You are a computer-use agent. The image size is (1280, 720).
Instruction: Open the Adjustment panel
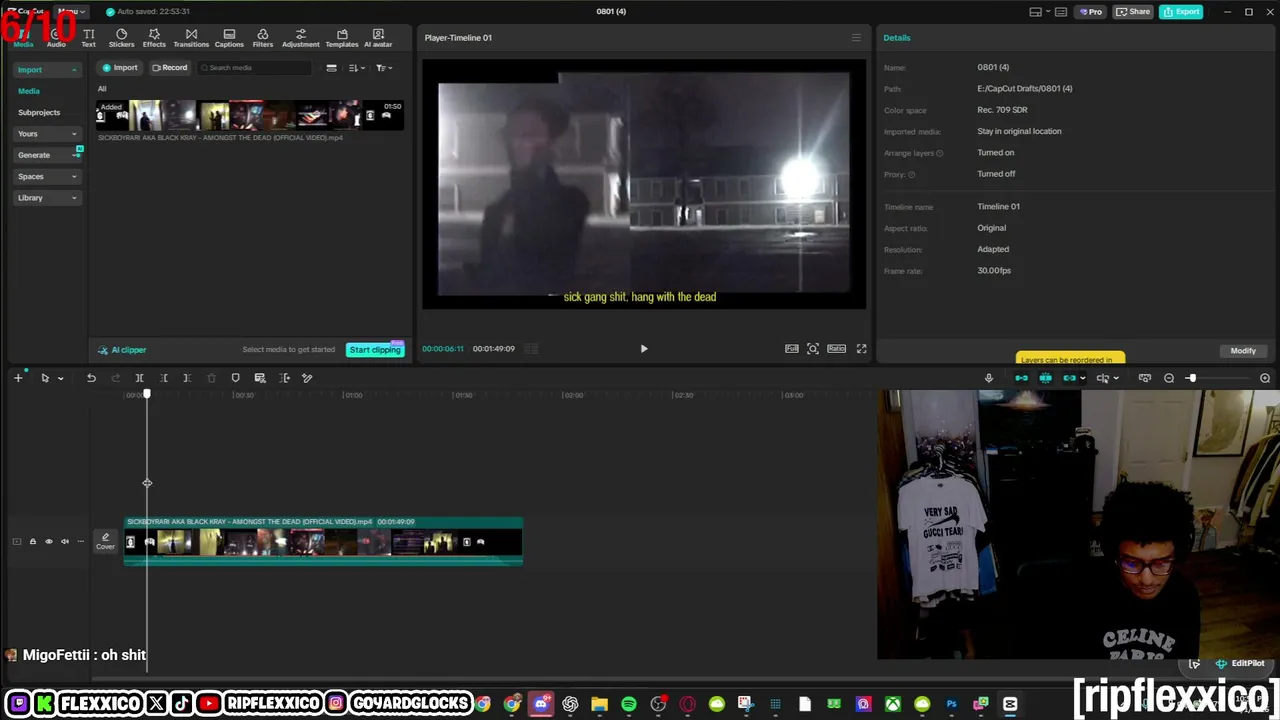click(301, 38)
